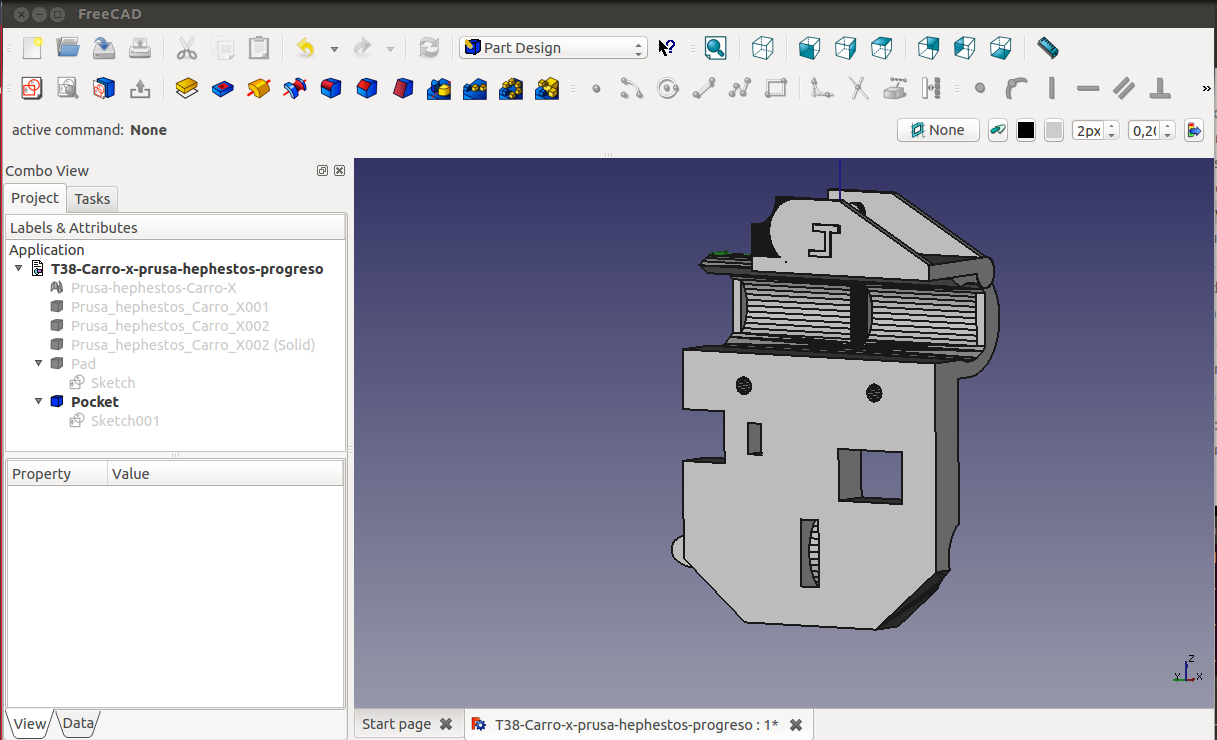Close the Start page tab

[446, 724]
